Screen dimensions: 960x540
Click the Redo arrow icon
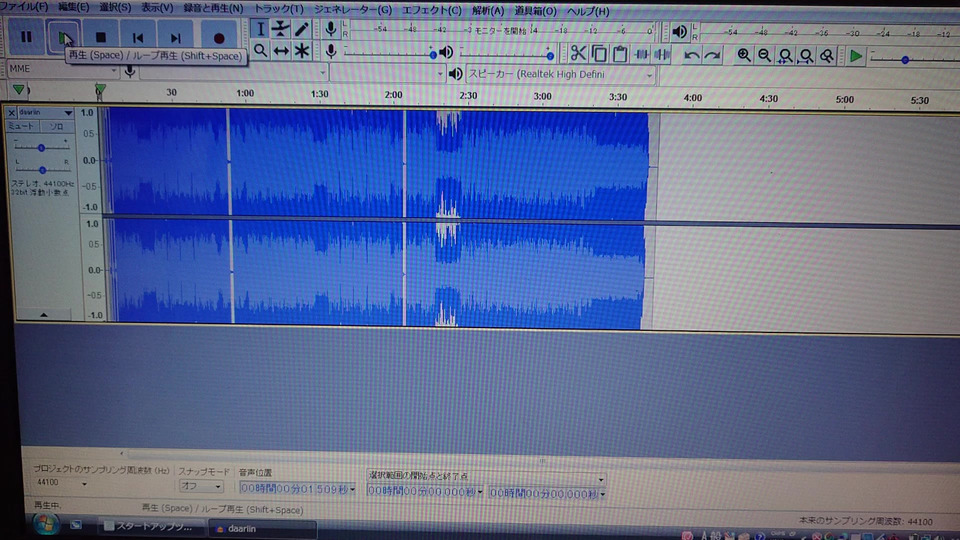coord(712,56)
